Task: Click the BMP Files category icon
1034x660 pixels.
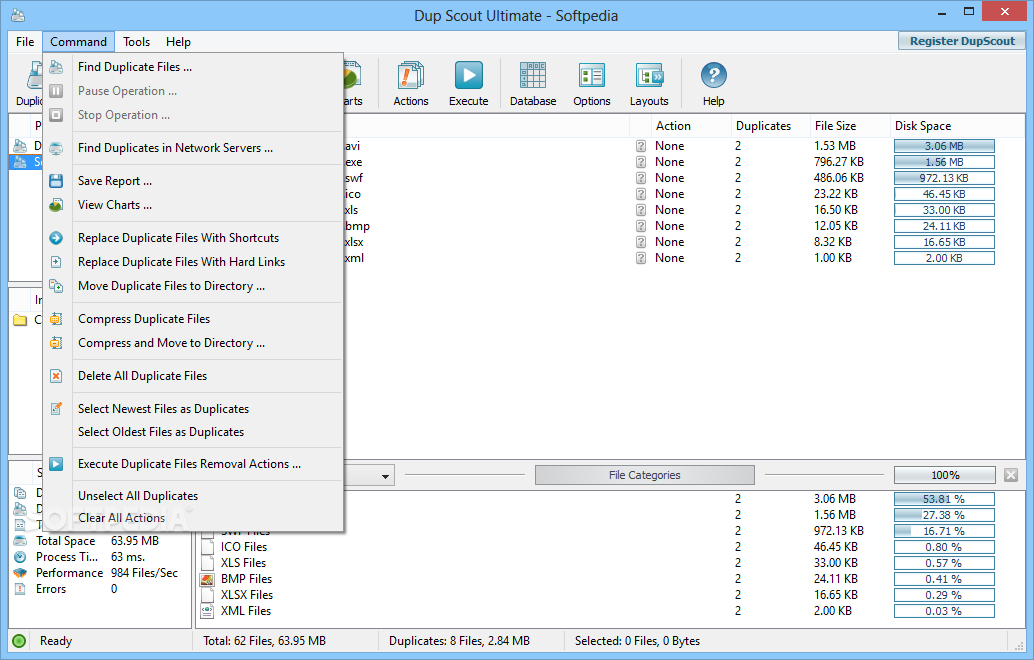Action: pos(207,579)
